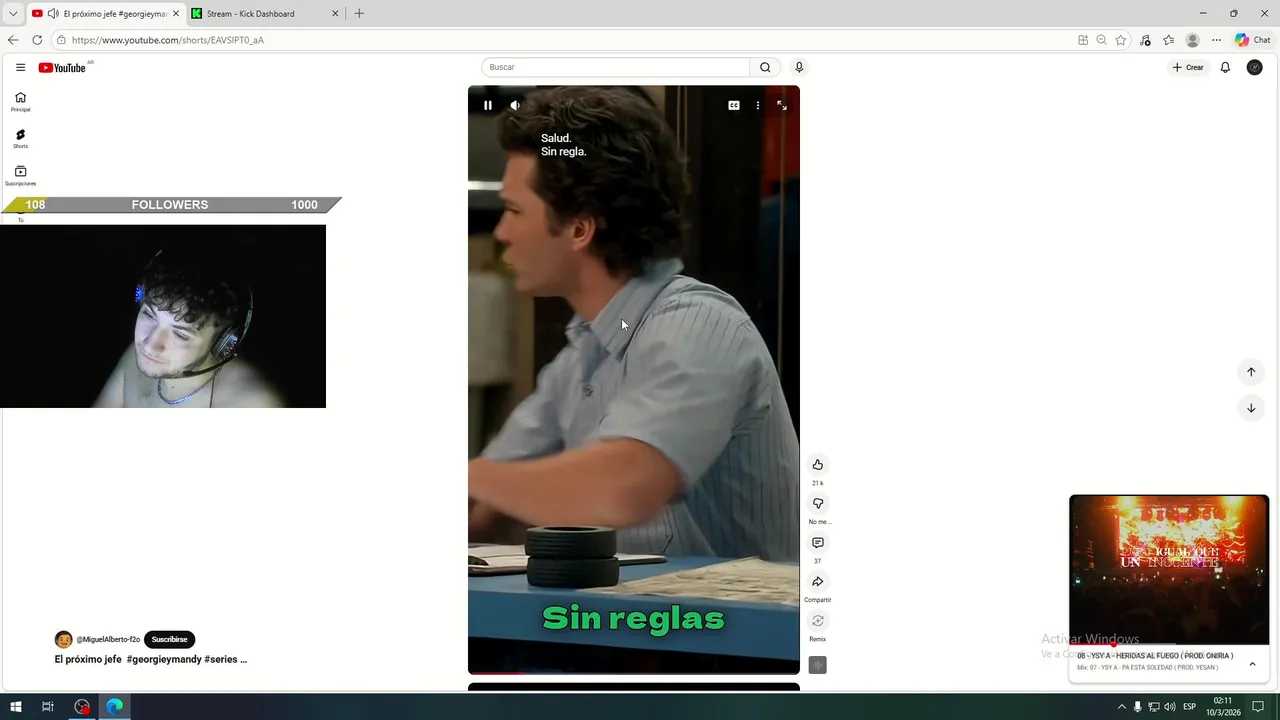Mute the tab via its speaker icon
Screen dimensions: 1280x720
52,14
